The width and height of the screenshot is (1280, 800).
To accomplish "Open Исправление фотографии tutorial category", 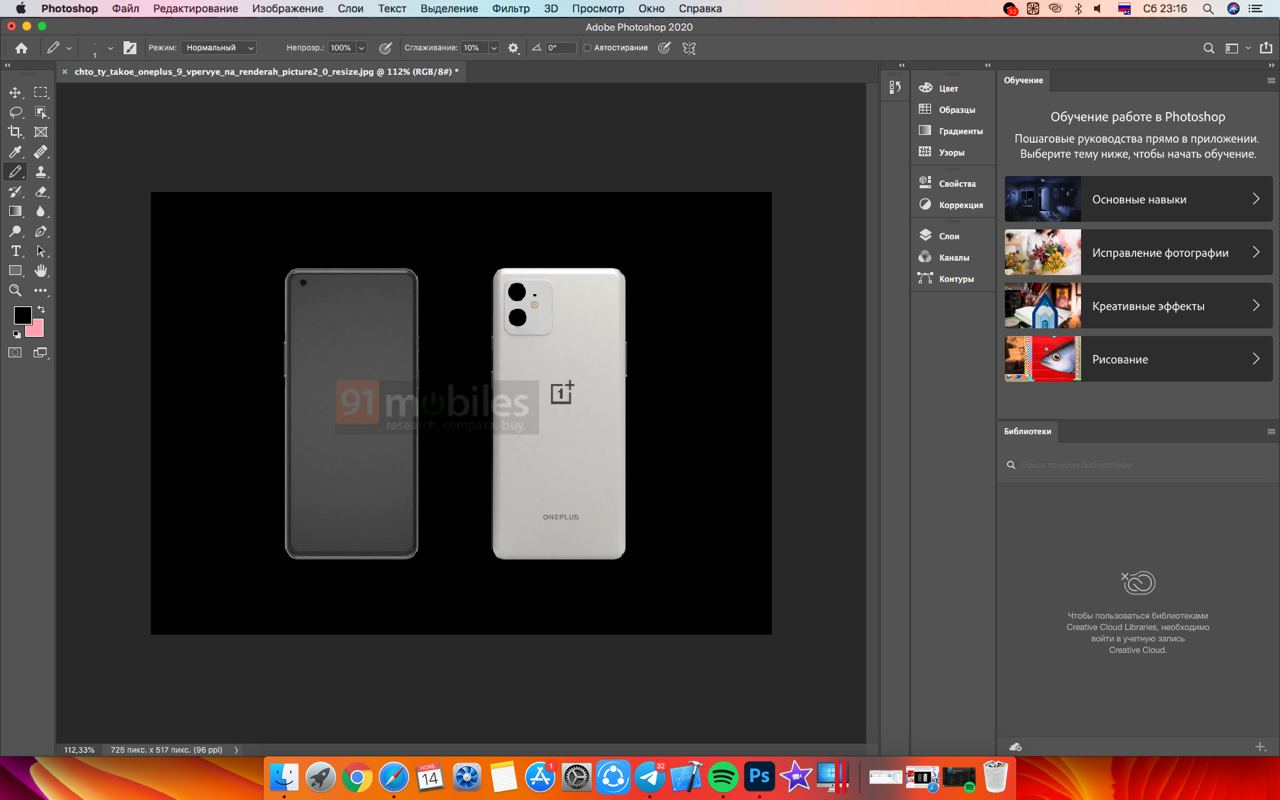I will (x=1138, y=252).
